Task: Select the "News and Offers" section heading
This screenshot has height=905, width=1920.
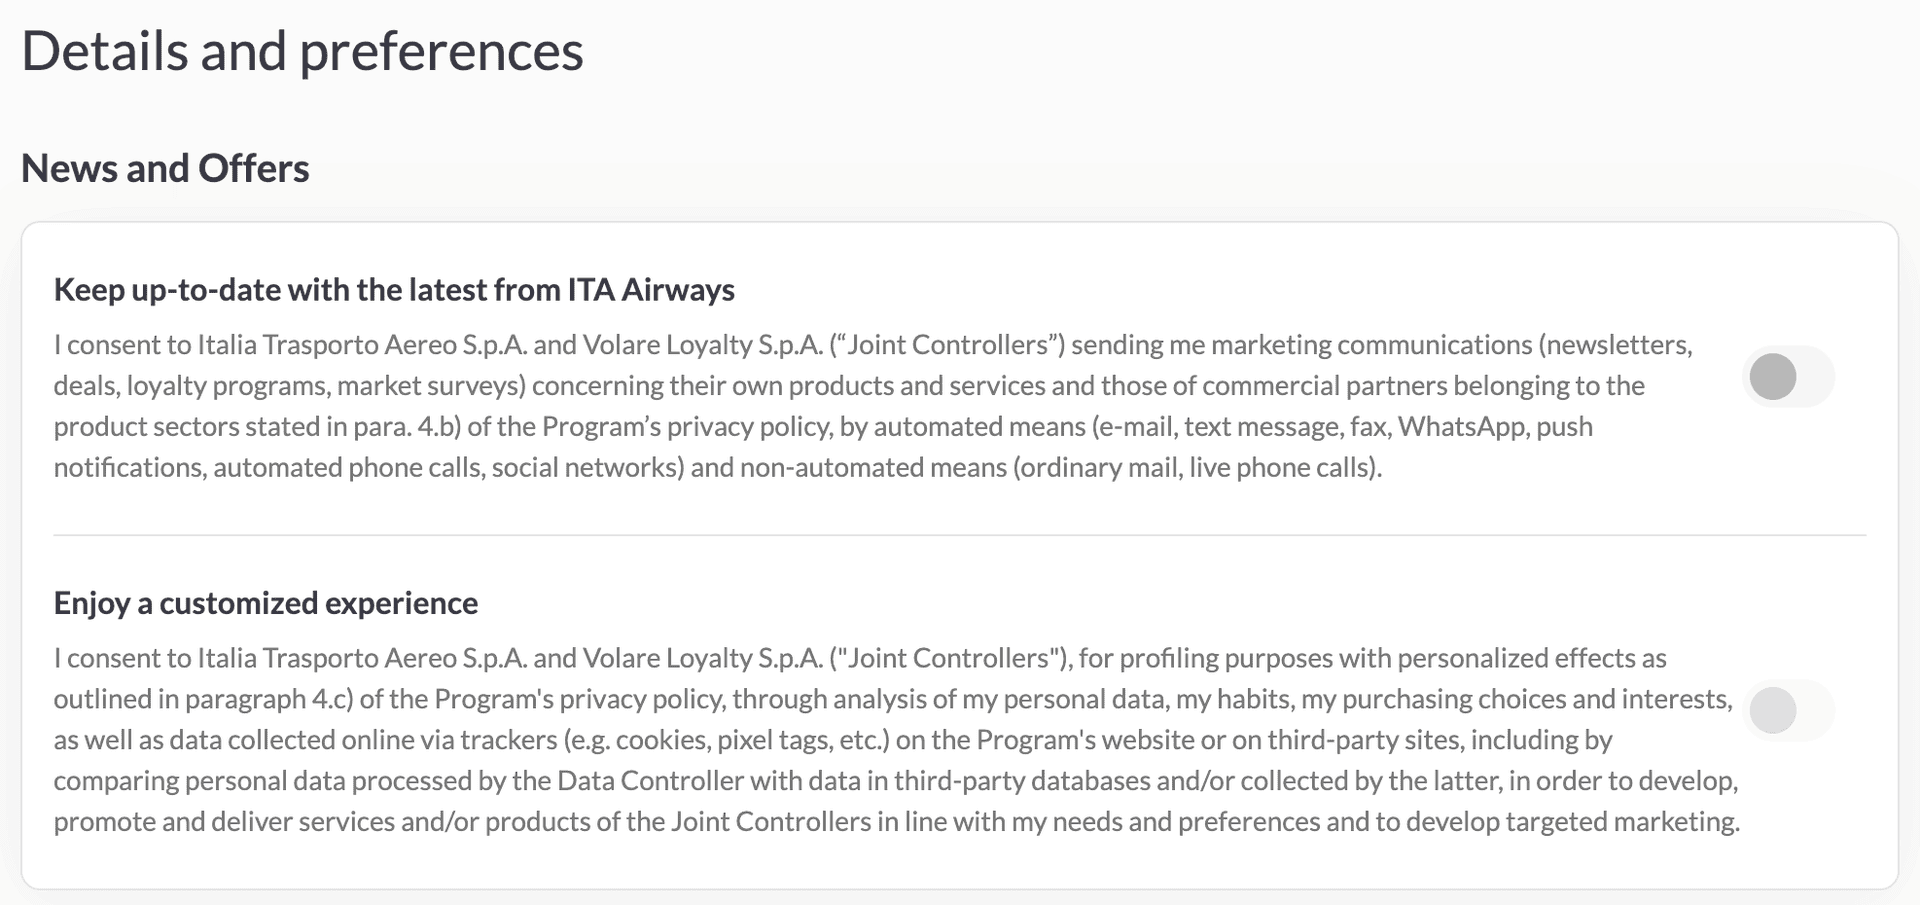Action: coord(165,168)
